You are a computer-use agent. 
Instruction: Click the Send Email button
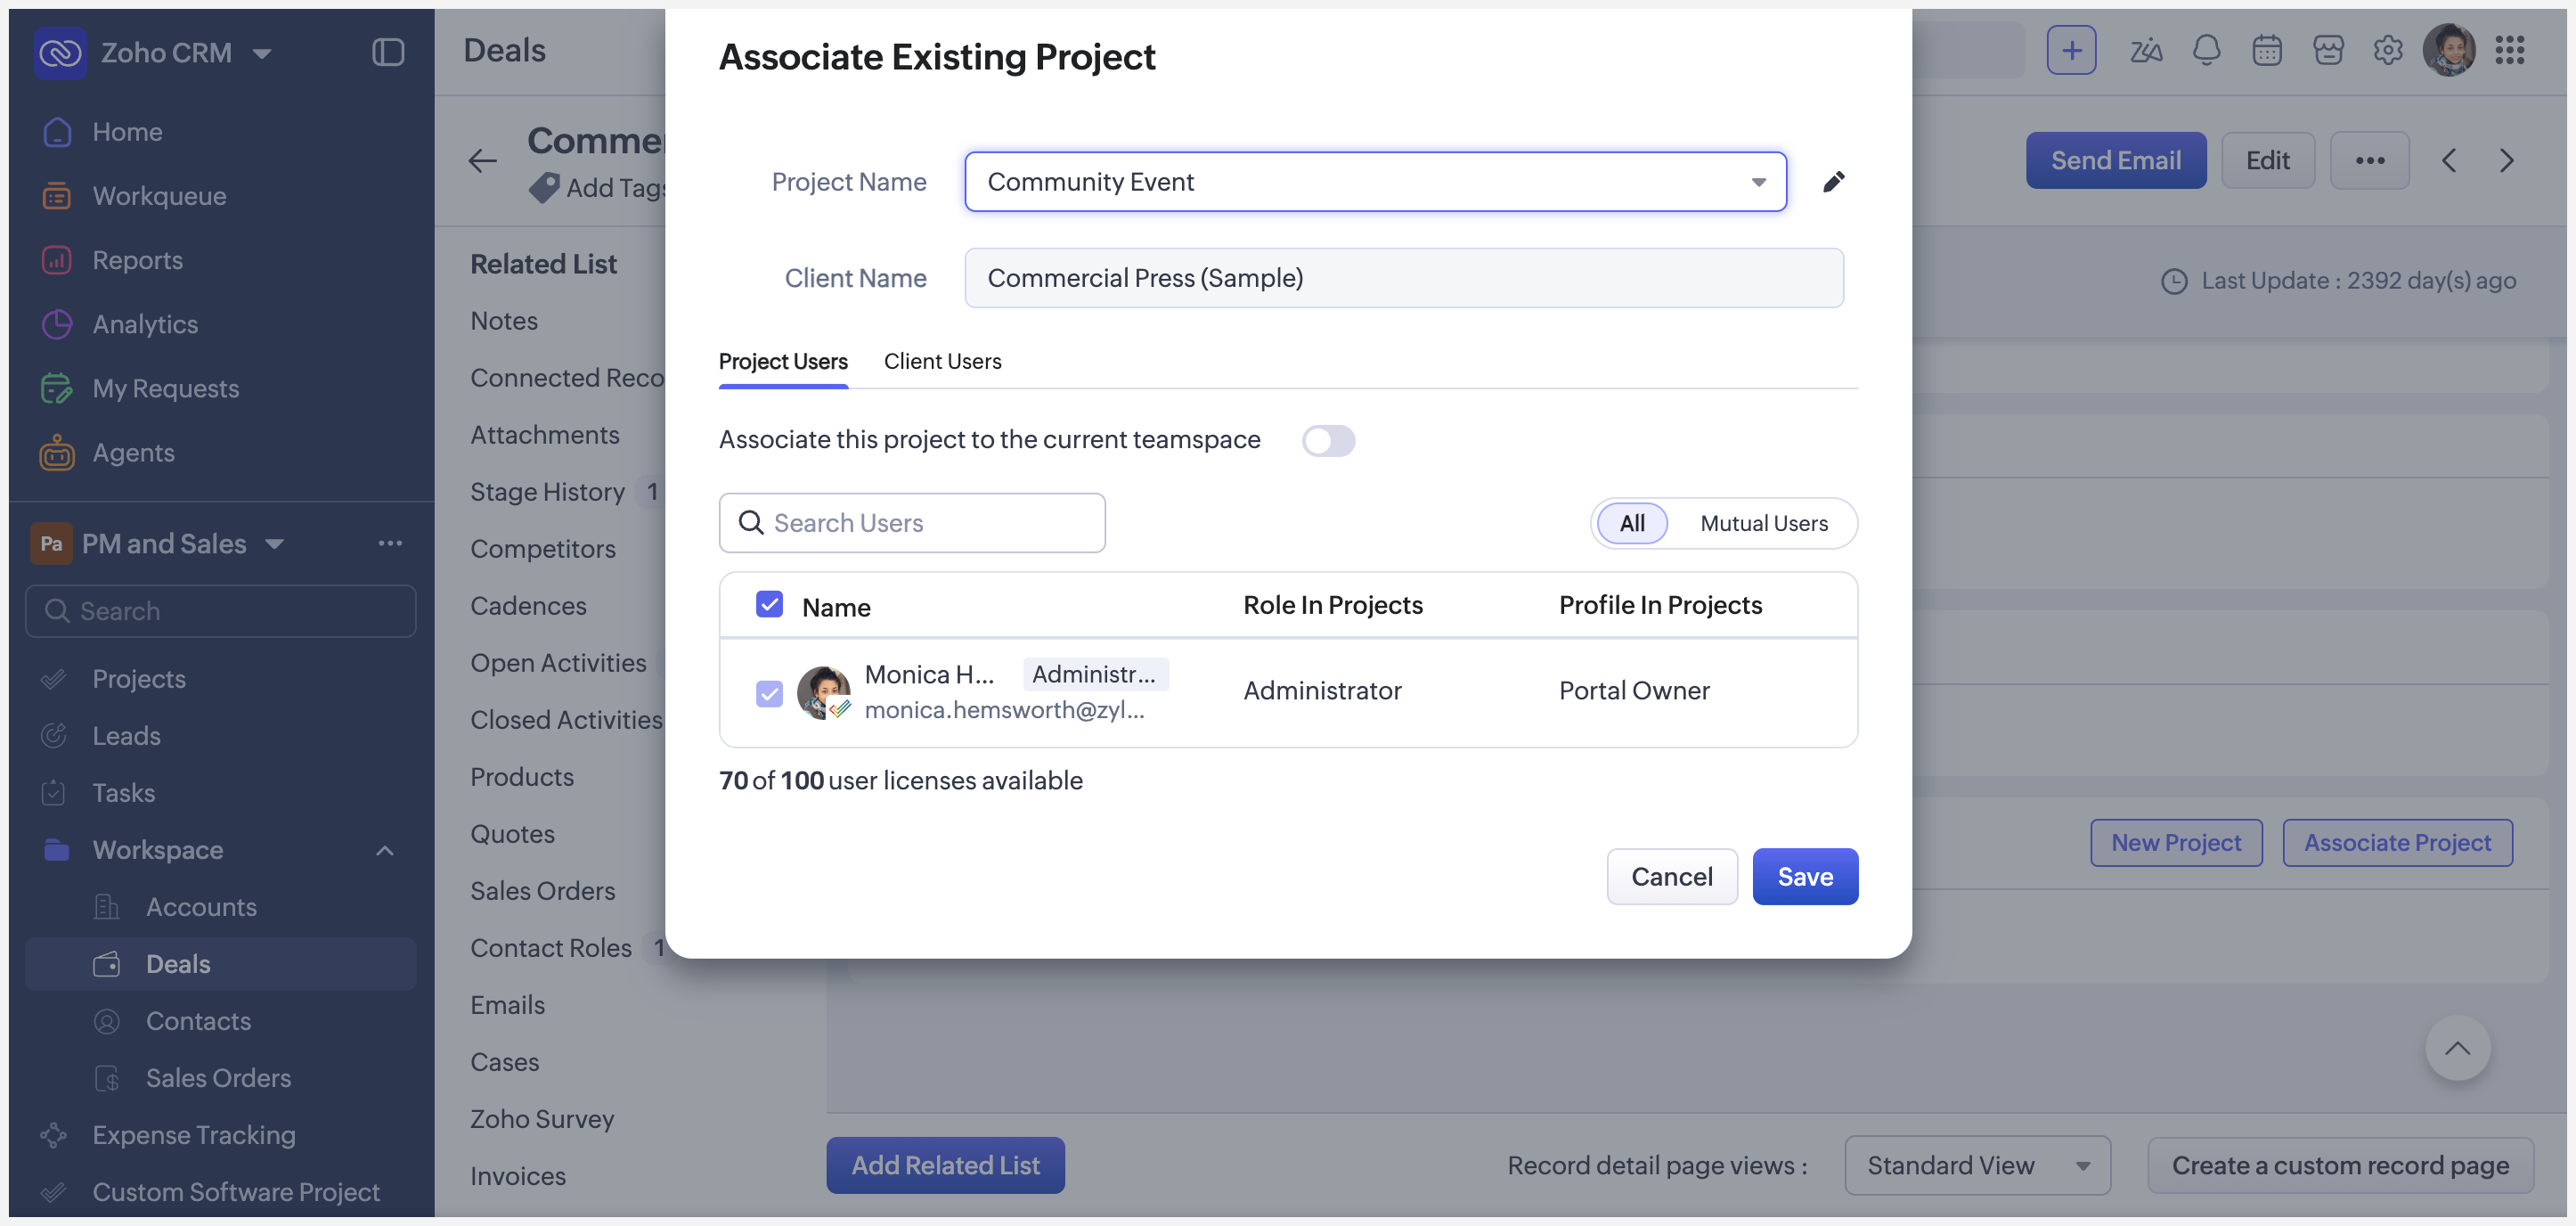2115,160
